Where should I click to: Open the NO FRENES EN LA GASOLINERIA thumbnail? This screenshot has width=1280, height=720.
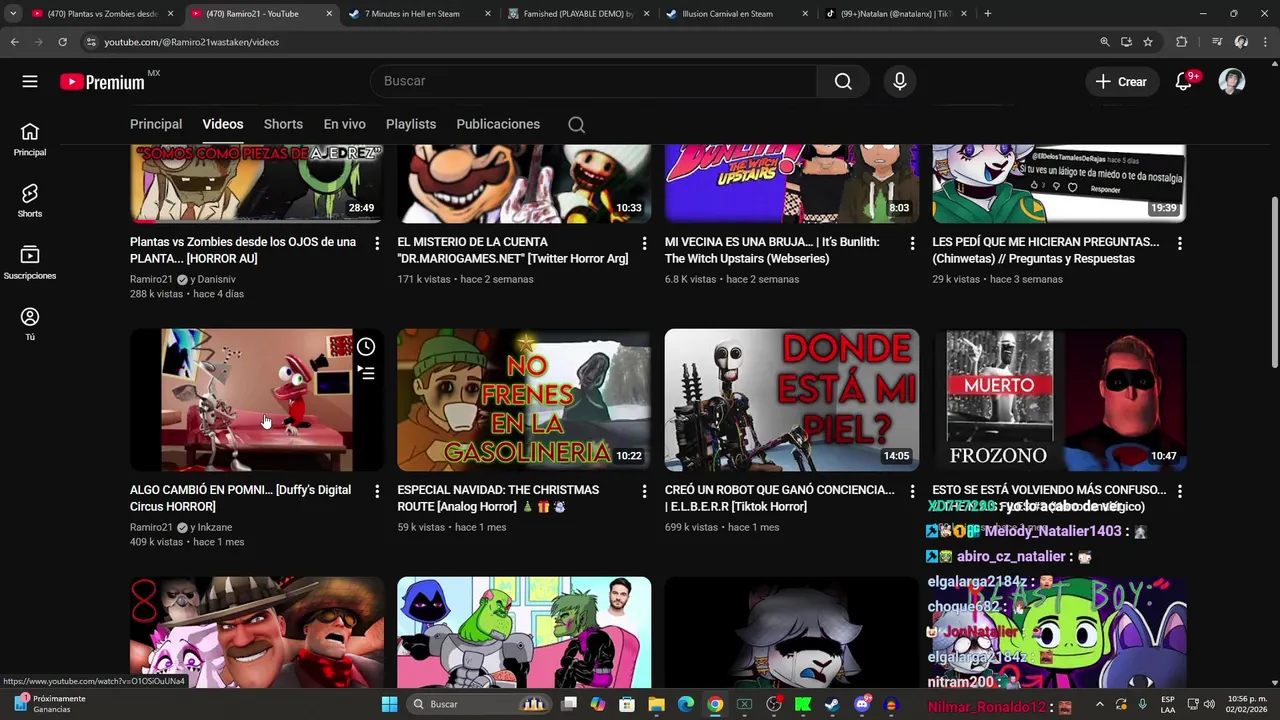[x=524, y=400]
